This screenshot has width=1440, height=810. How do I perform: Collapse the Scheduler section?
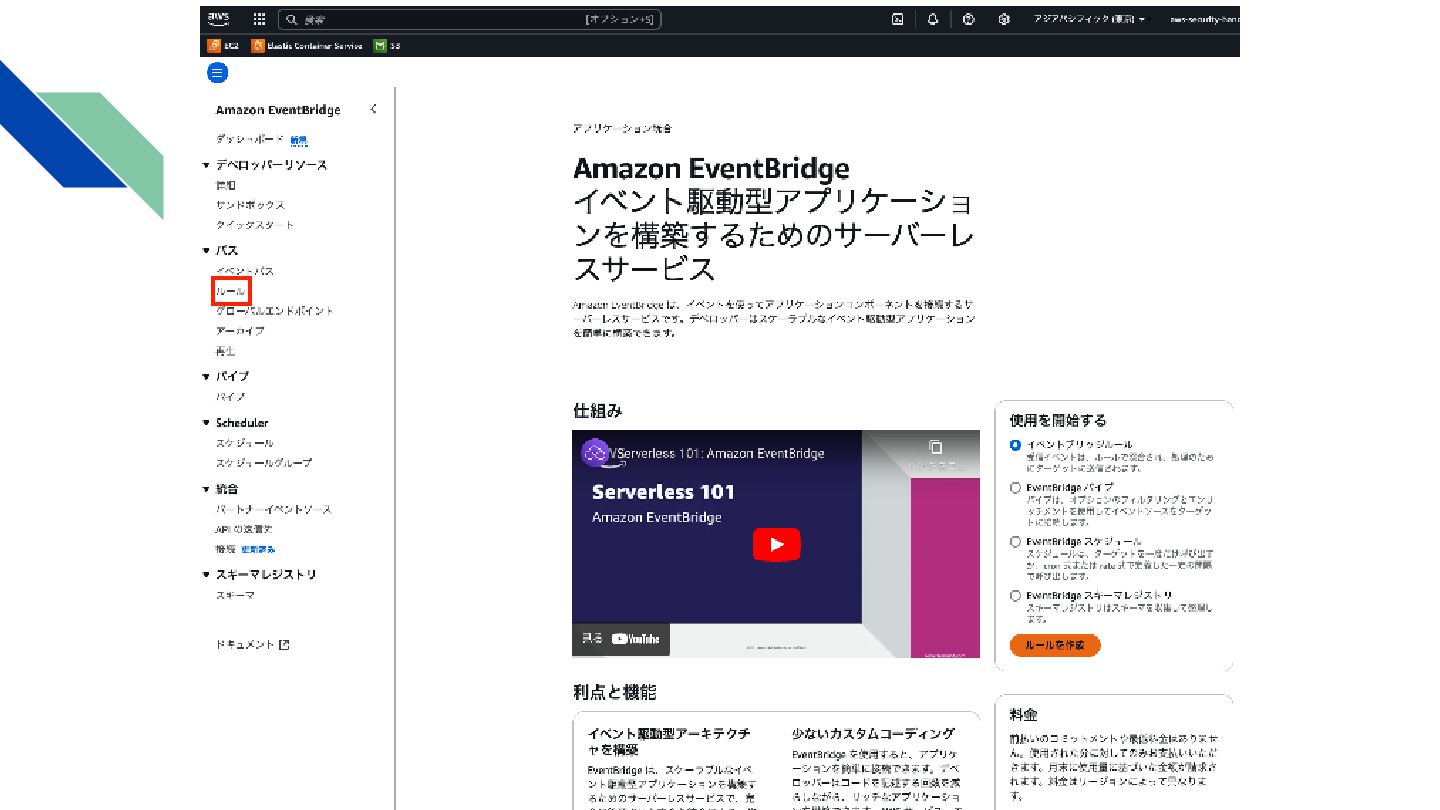[x=206, y=423]
